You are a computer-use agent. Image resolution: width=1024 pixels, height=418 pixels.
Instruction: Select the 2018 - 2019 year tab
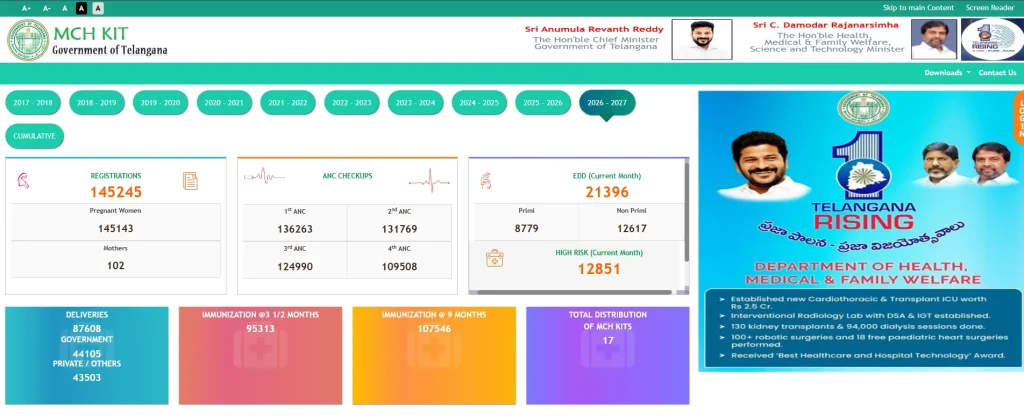pos(97,103)
